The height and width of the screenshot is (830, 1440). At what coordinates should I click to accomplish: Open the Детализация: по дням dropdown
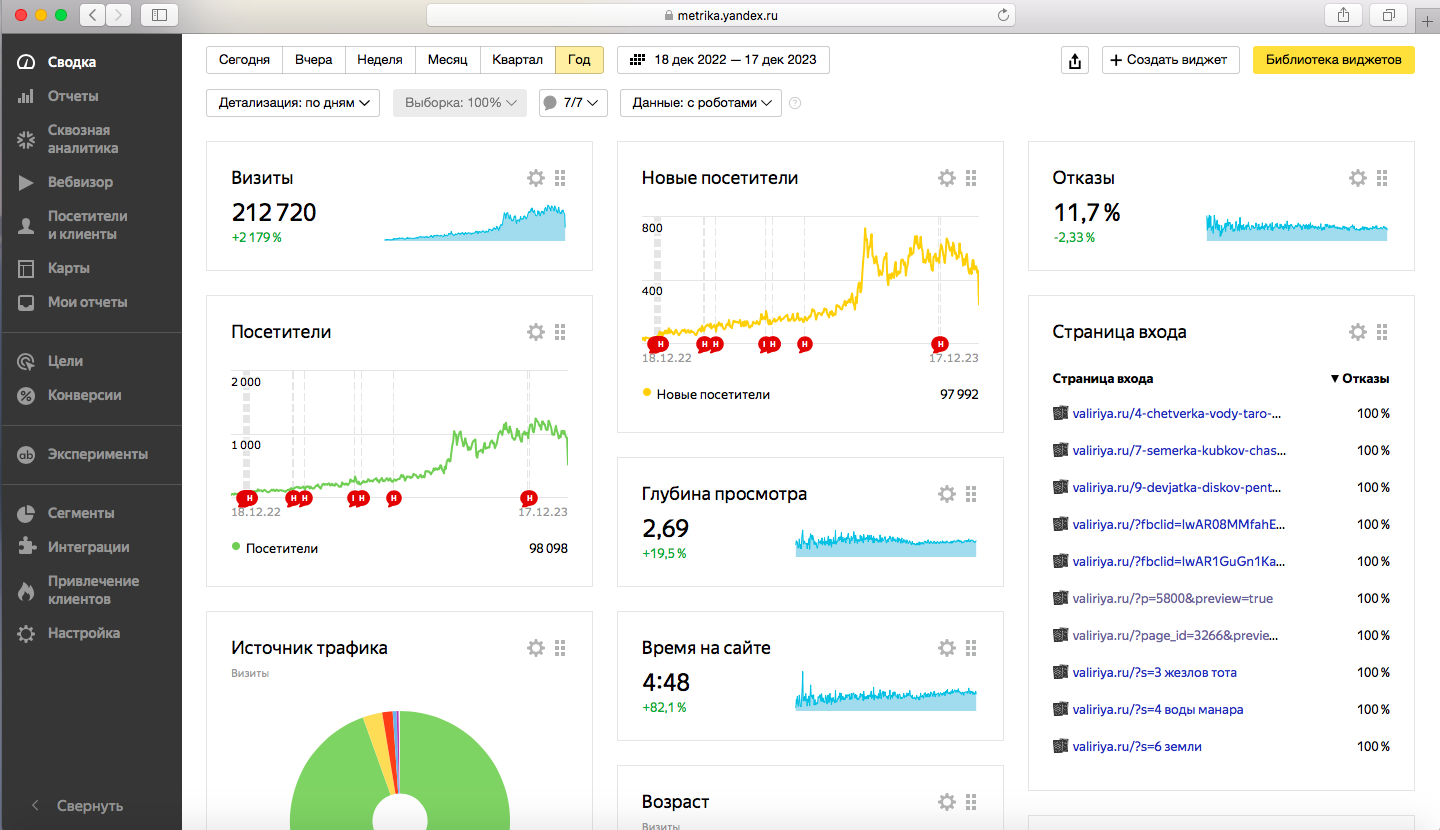[x=293, y=103]
